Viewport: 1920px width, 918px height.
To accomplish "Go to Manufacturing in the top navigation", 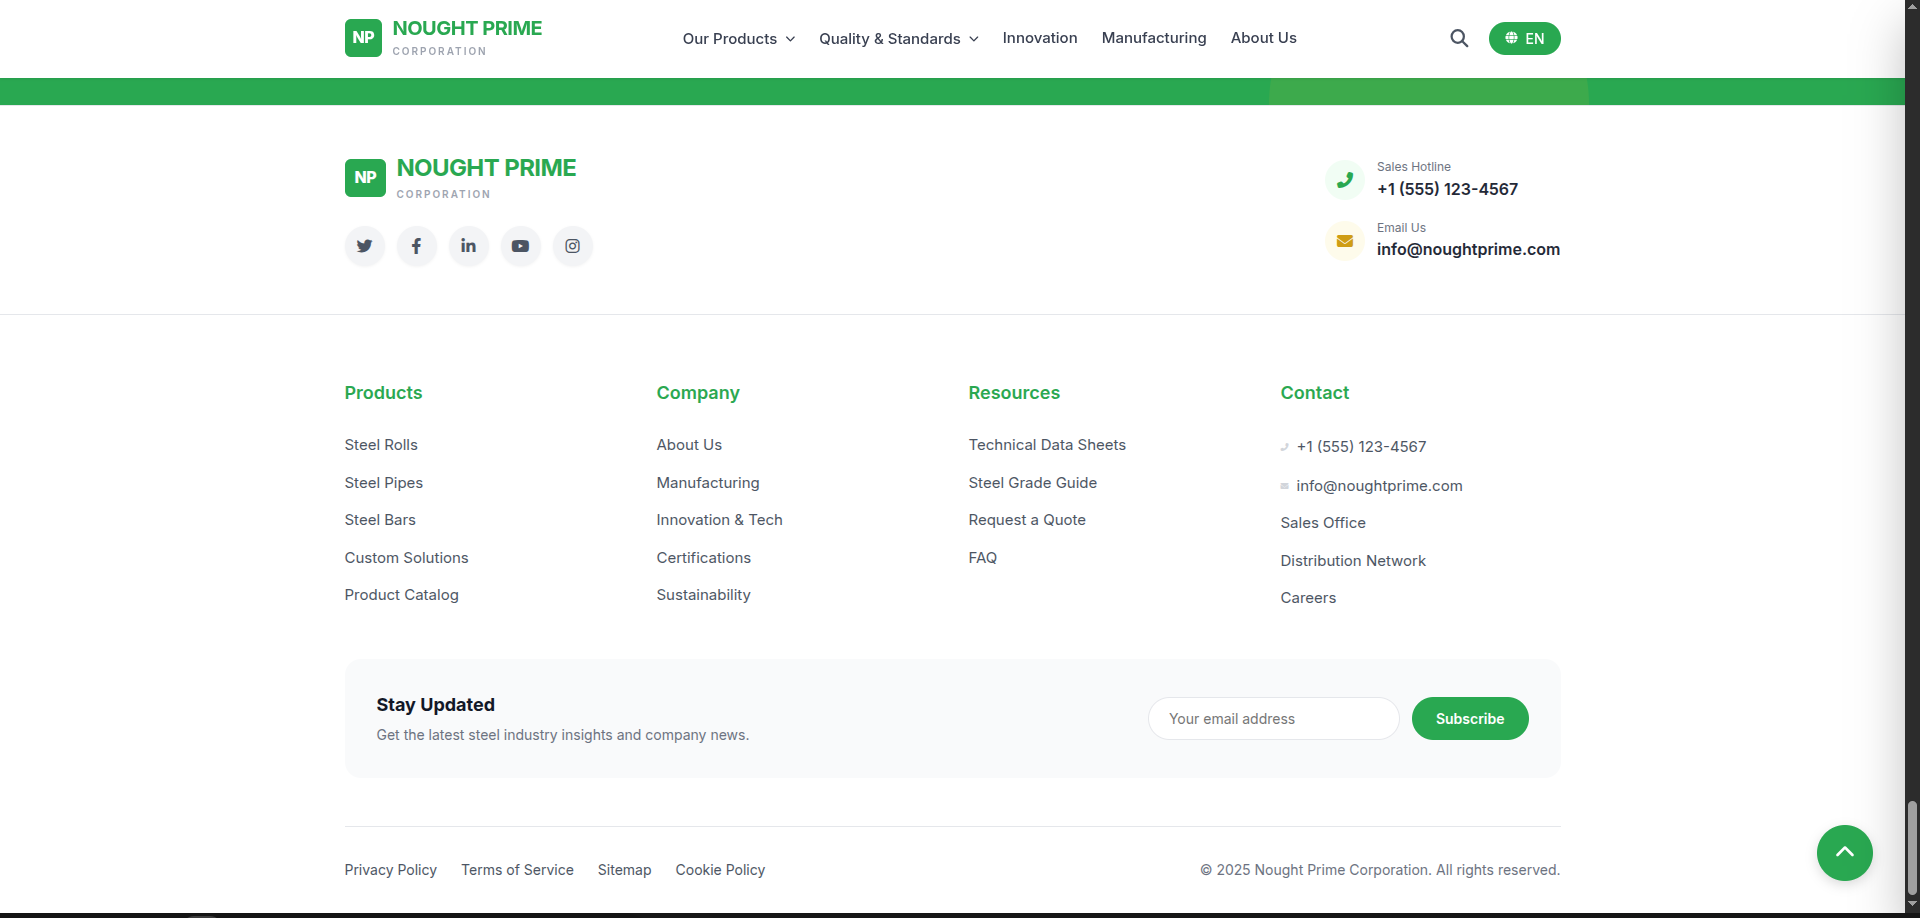I will click(1154, 38).
